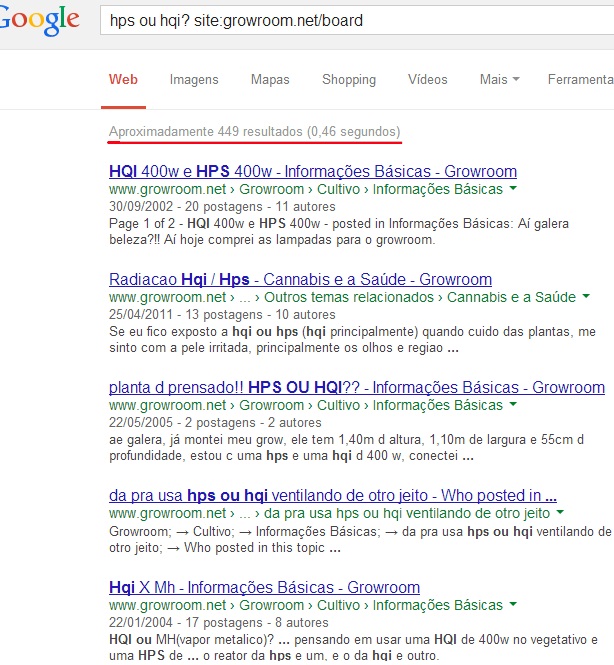Open the Shopping tab
The width and height of the screenshot is (614, 665).
coord(349,79)
